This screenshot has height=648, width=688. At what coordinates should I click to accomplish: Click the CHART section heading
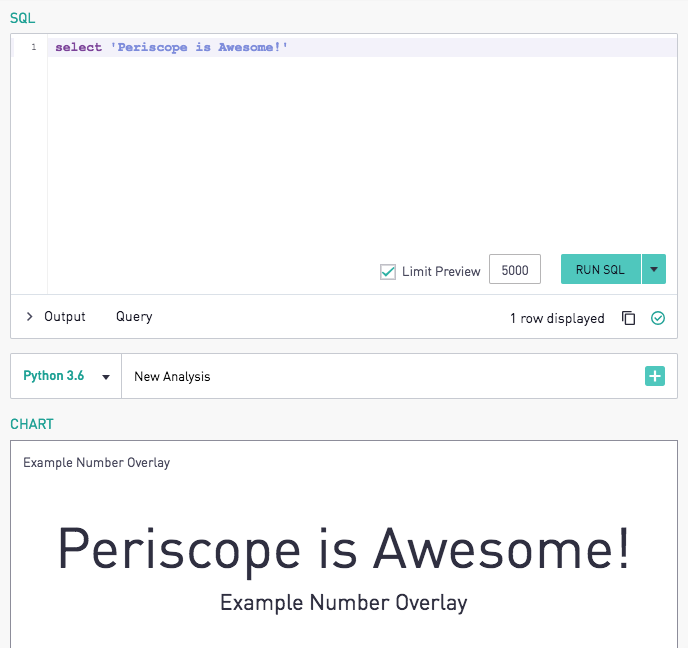[32, 424]
